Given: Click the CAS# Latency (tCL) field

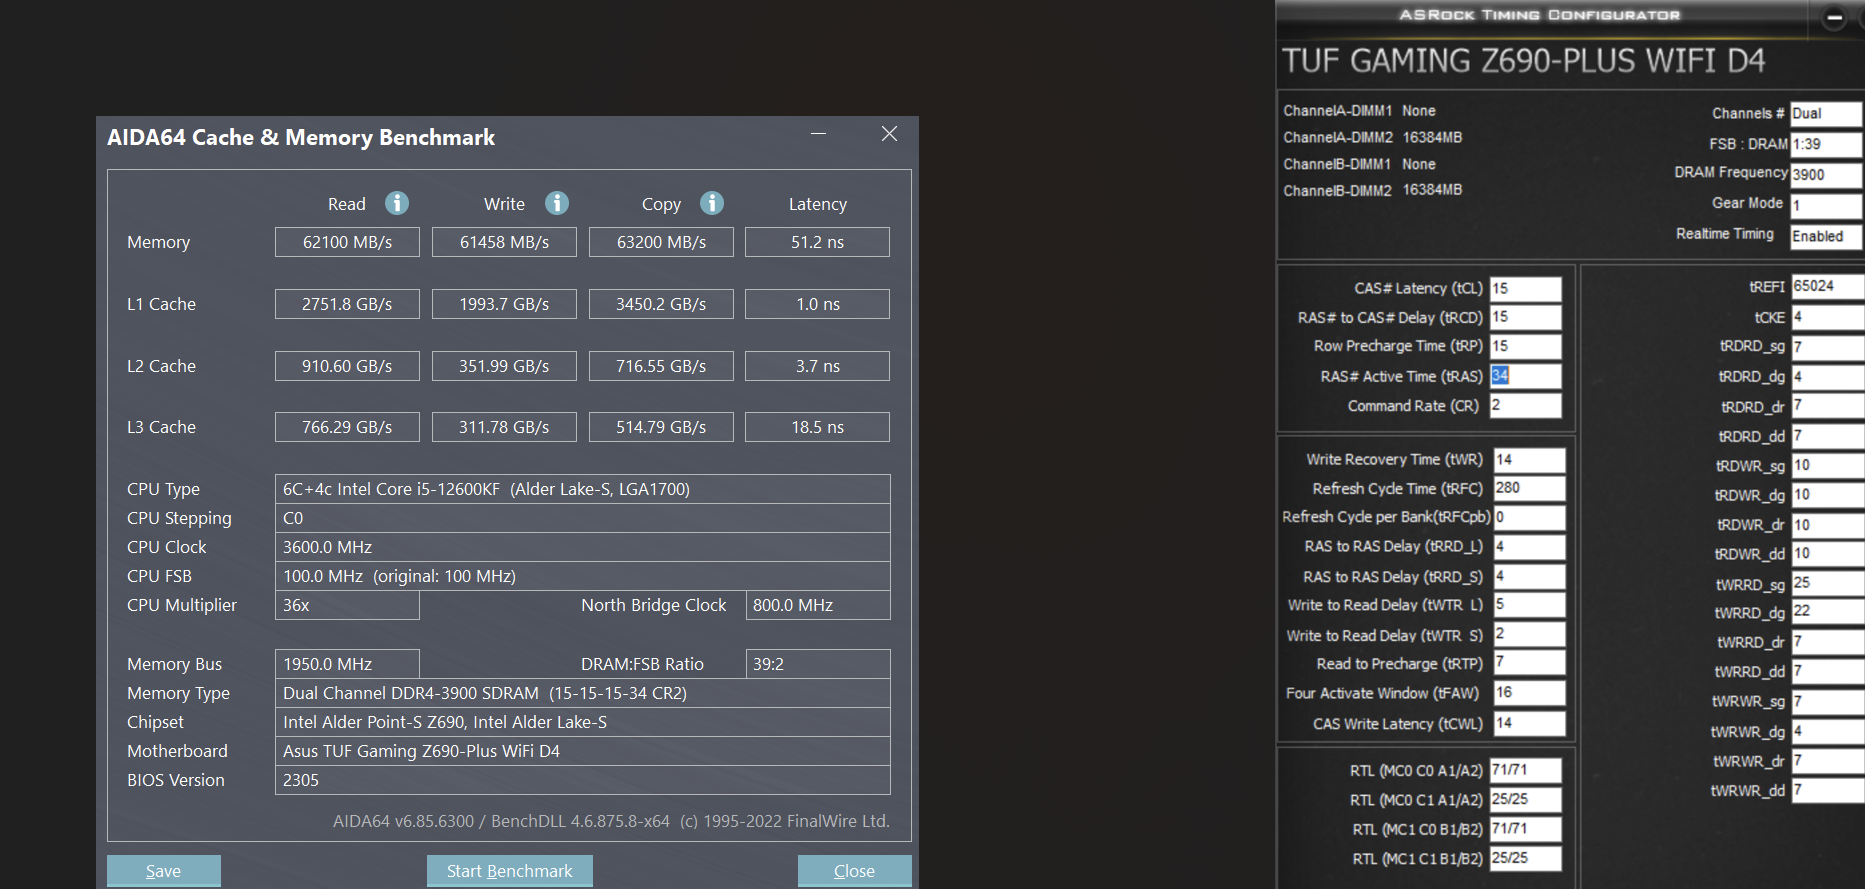Looking at the screenshot, I should tap(1525, 289).
